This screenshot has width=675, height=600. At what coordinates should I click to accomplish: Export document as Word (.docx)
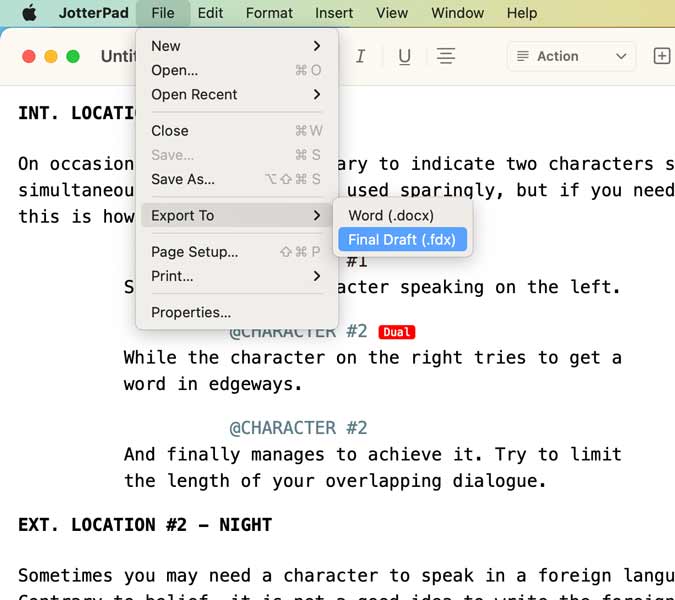coord(403,215)
